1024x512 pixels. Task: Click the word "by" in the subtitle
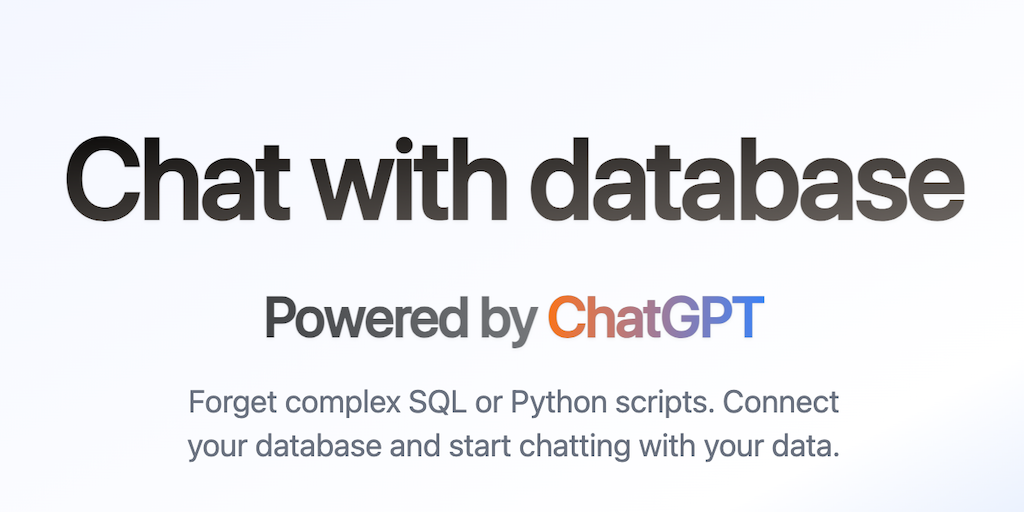(508, 320)
